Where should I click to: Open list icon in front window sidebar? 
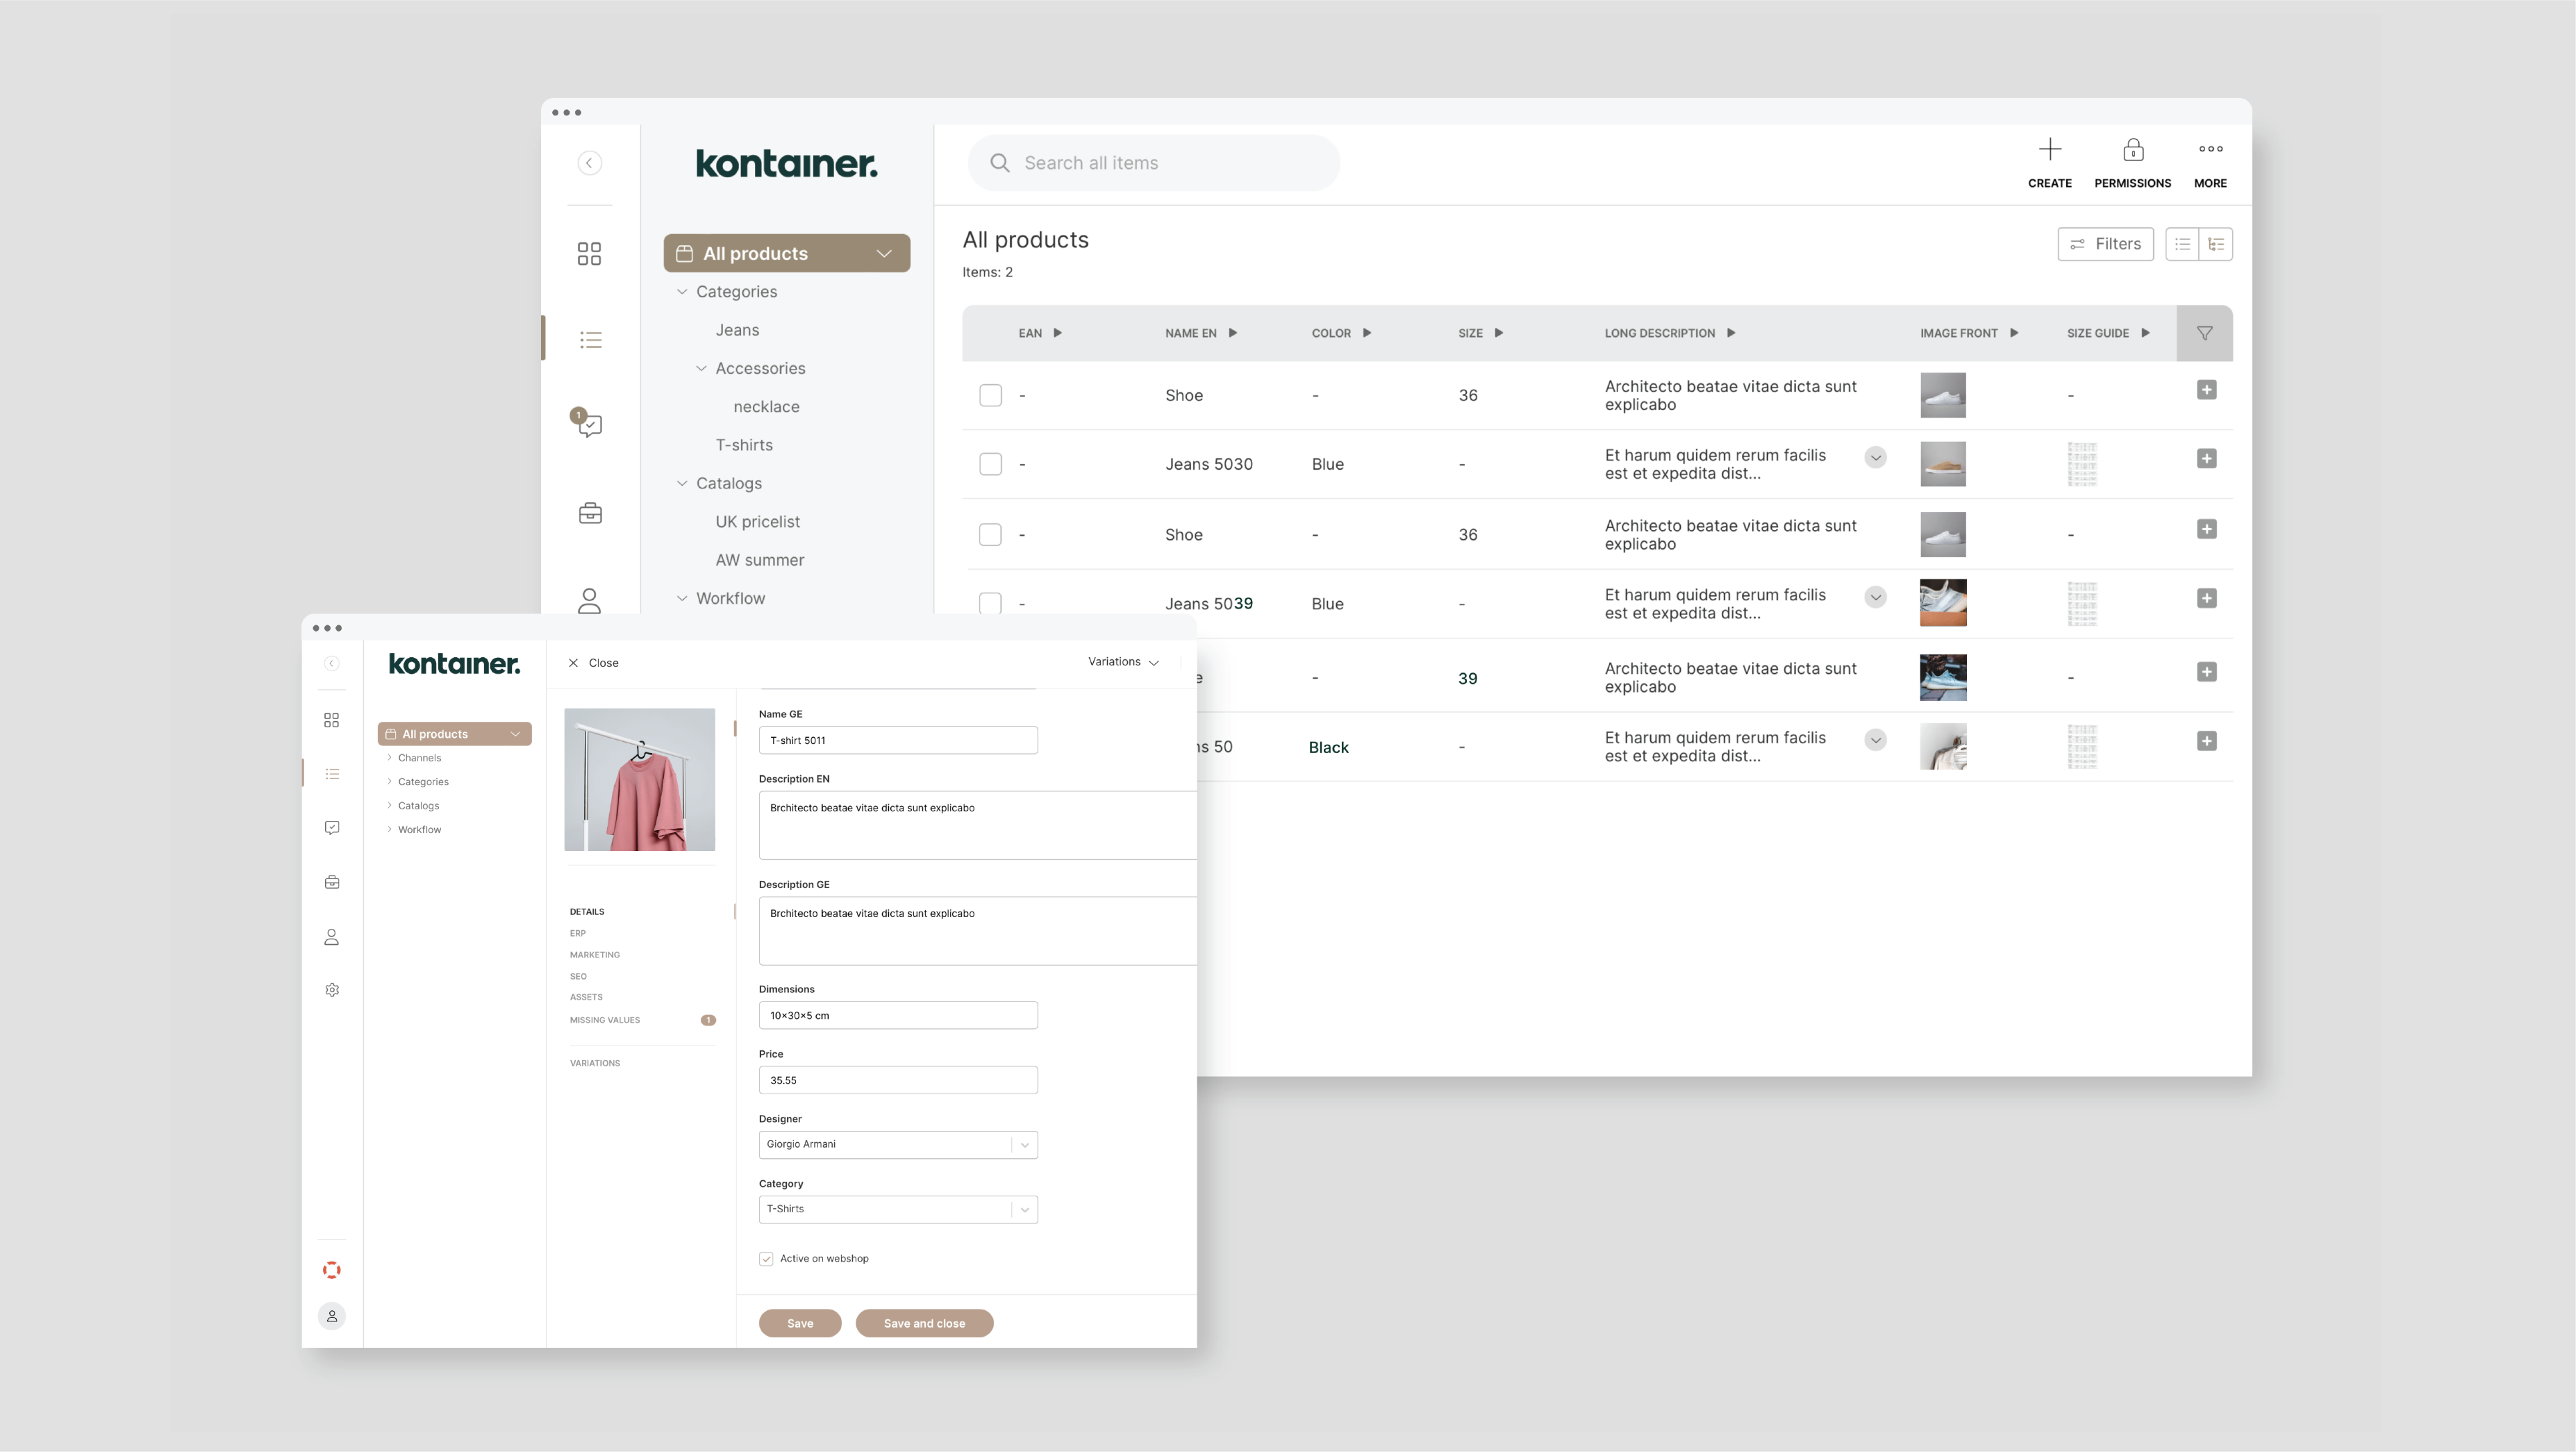click(x=332, y=774)
